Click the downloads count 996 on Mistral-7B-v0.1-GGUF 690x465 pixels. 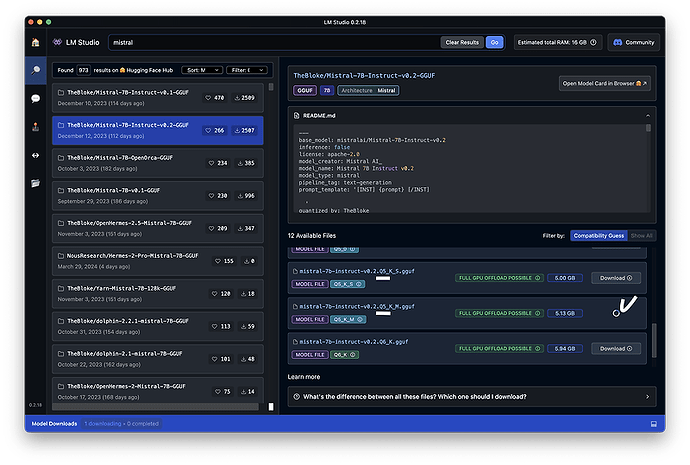[x=246, y=196]
